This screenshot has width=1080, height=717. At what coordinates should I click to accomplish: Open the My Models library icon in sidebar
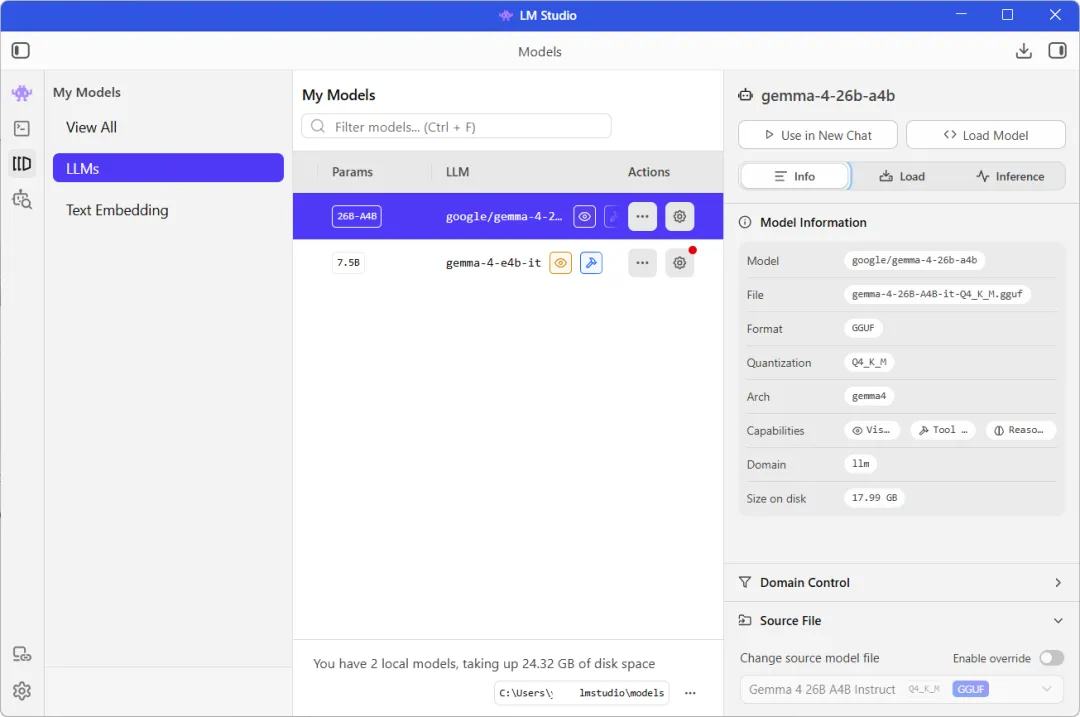(22, 164)
